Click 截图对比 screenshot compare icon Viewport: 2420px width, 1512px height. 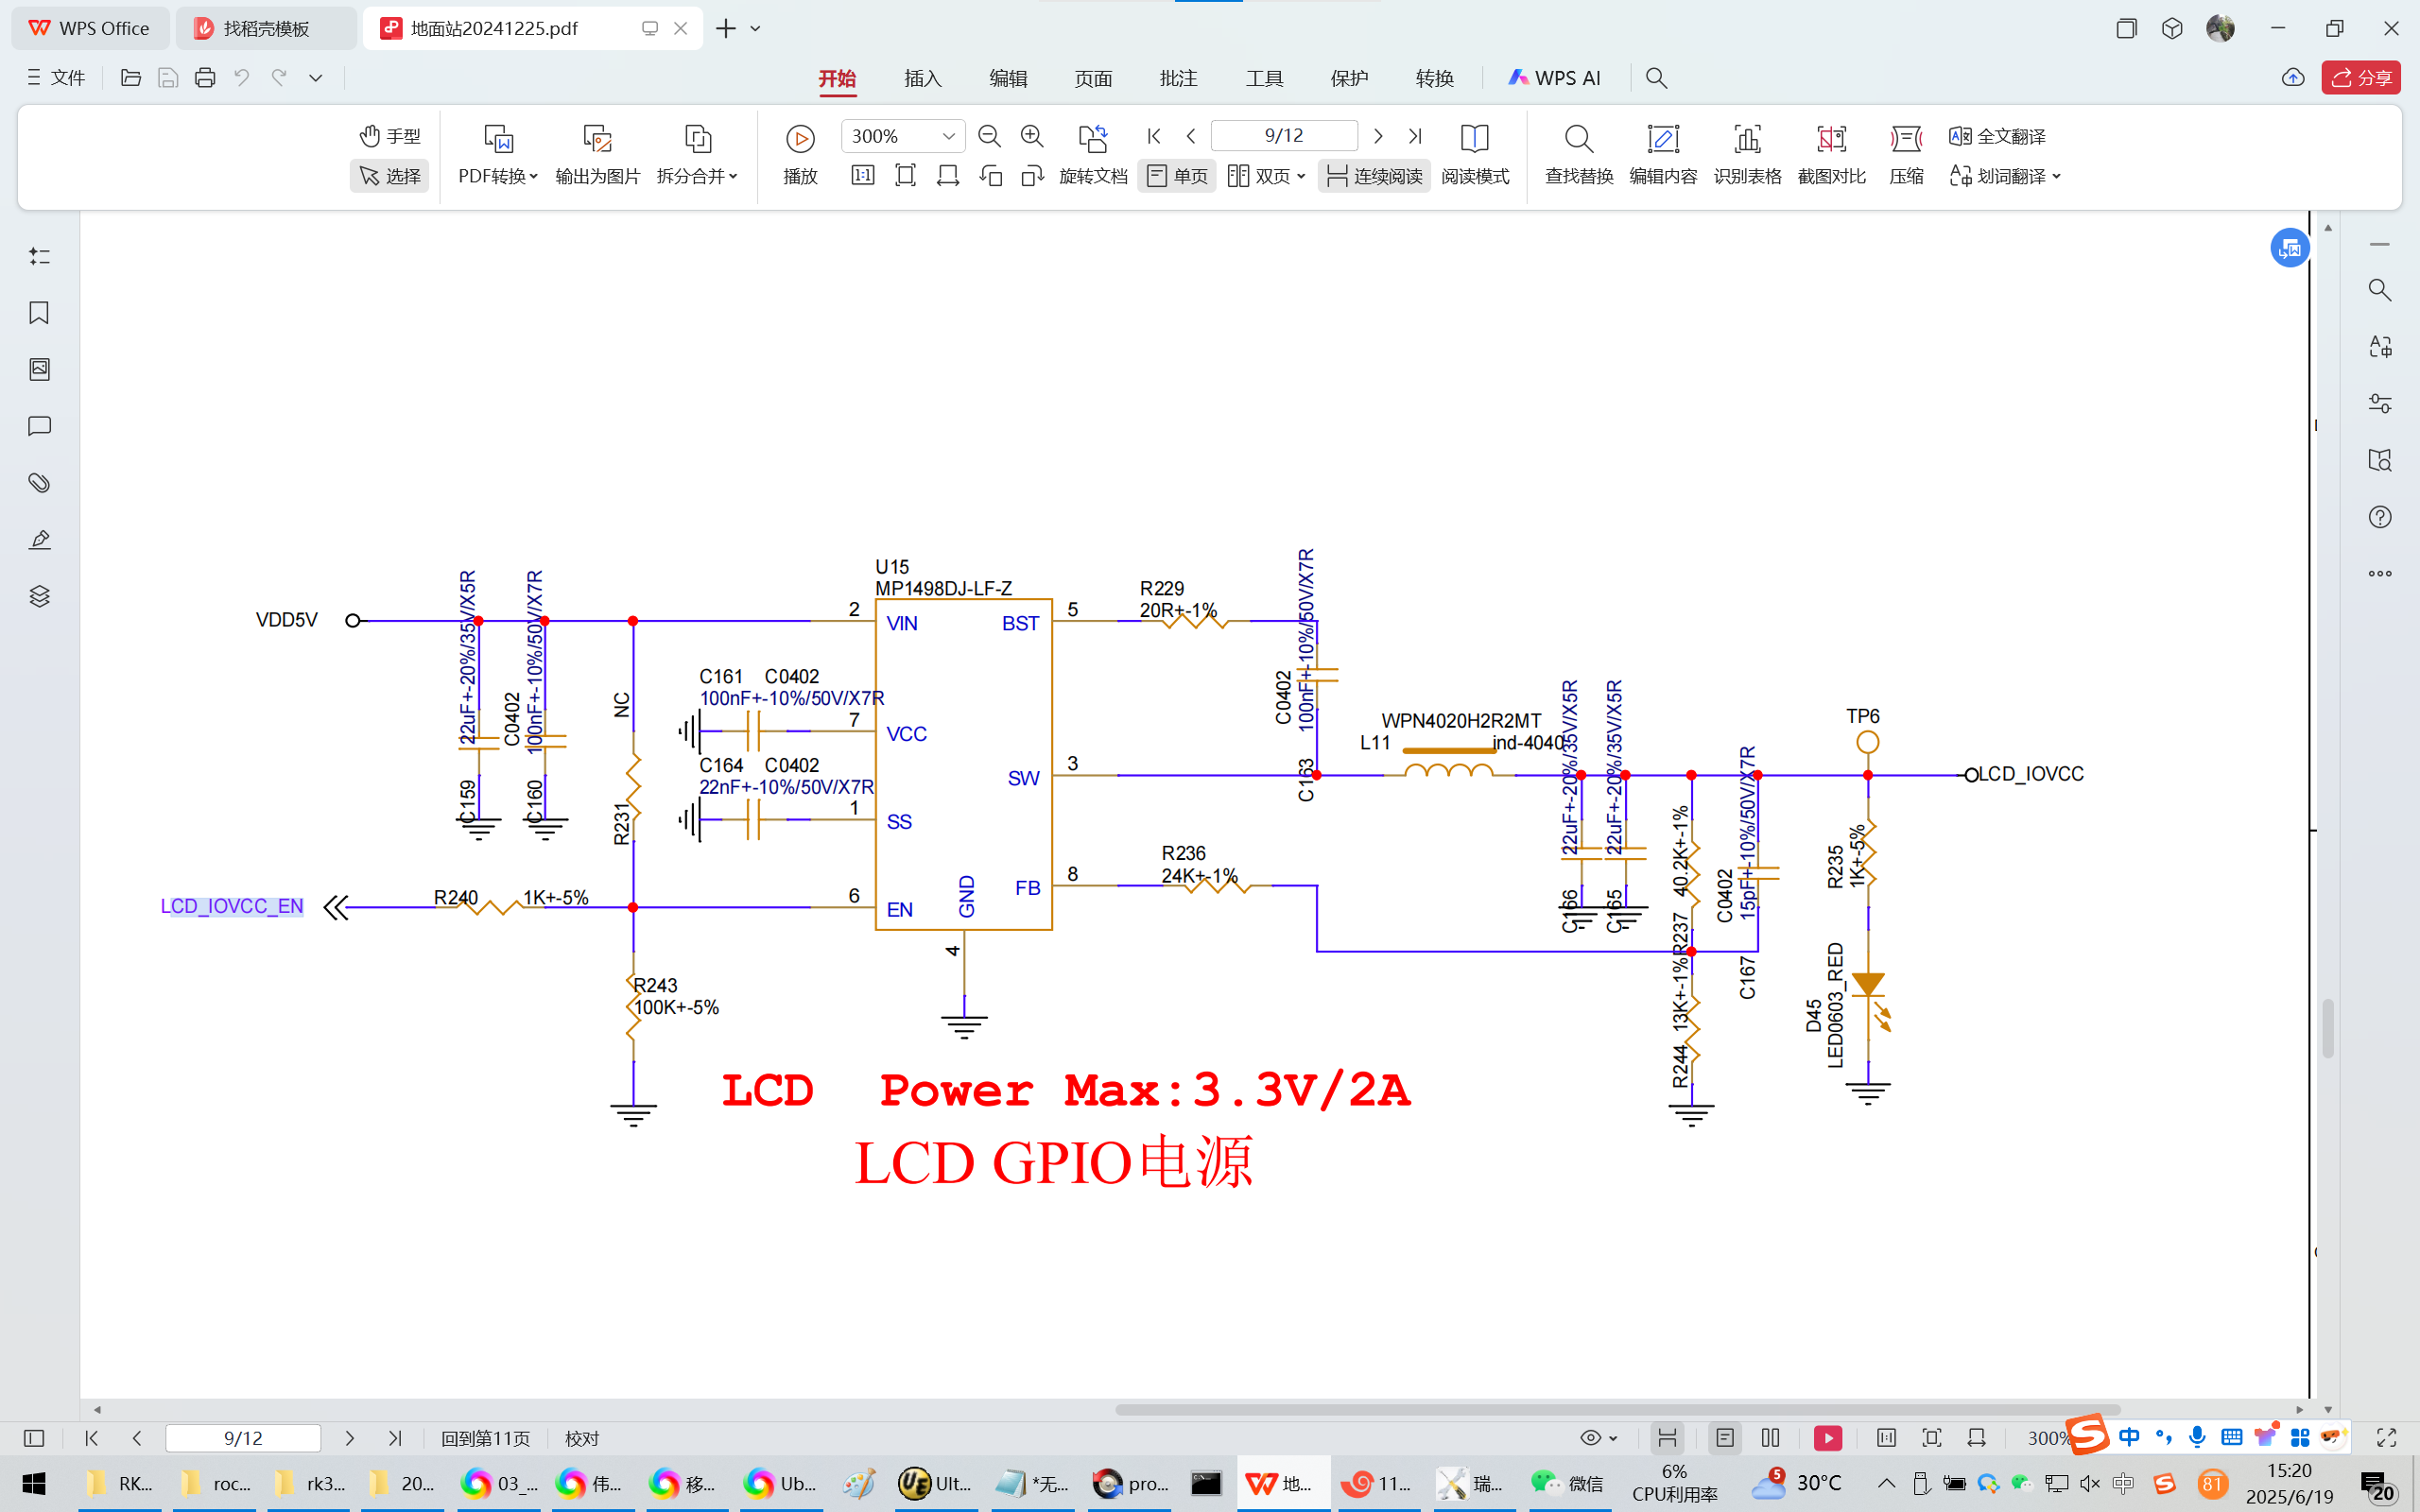point(1831,138)
